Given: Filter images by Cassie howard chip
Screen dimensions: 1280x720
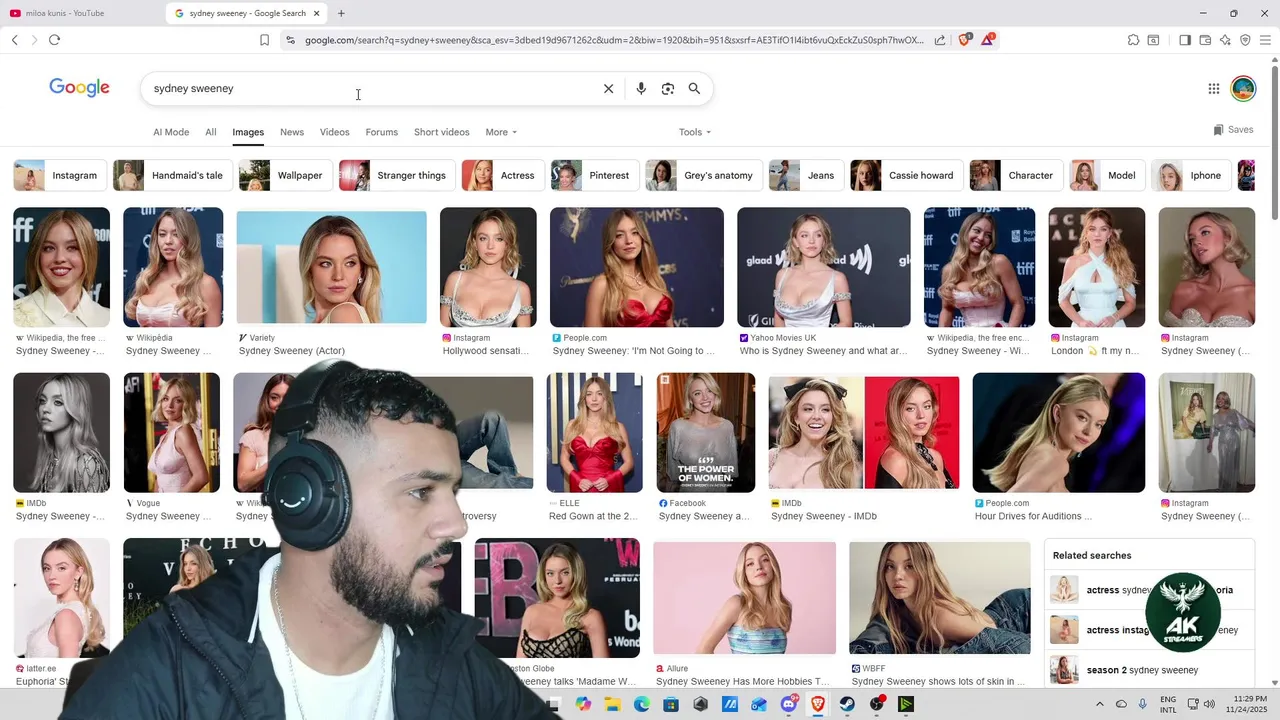Looking at the screenshot, I should tap(906, 175).
